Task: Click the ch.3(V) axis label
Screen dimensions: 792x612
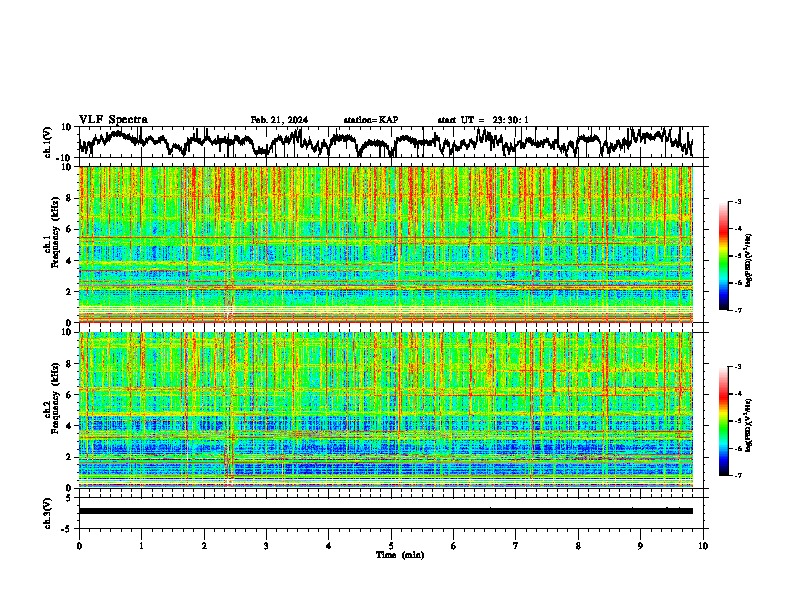Action: pos(48,513)
